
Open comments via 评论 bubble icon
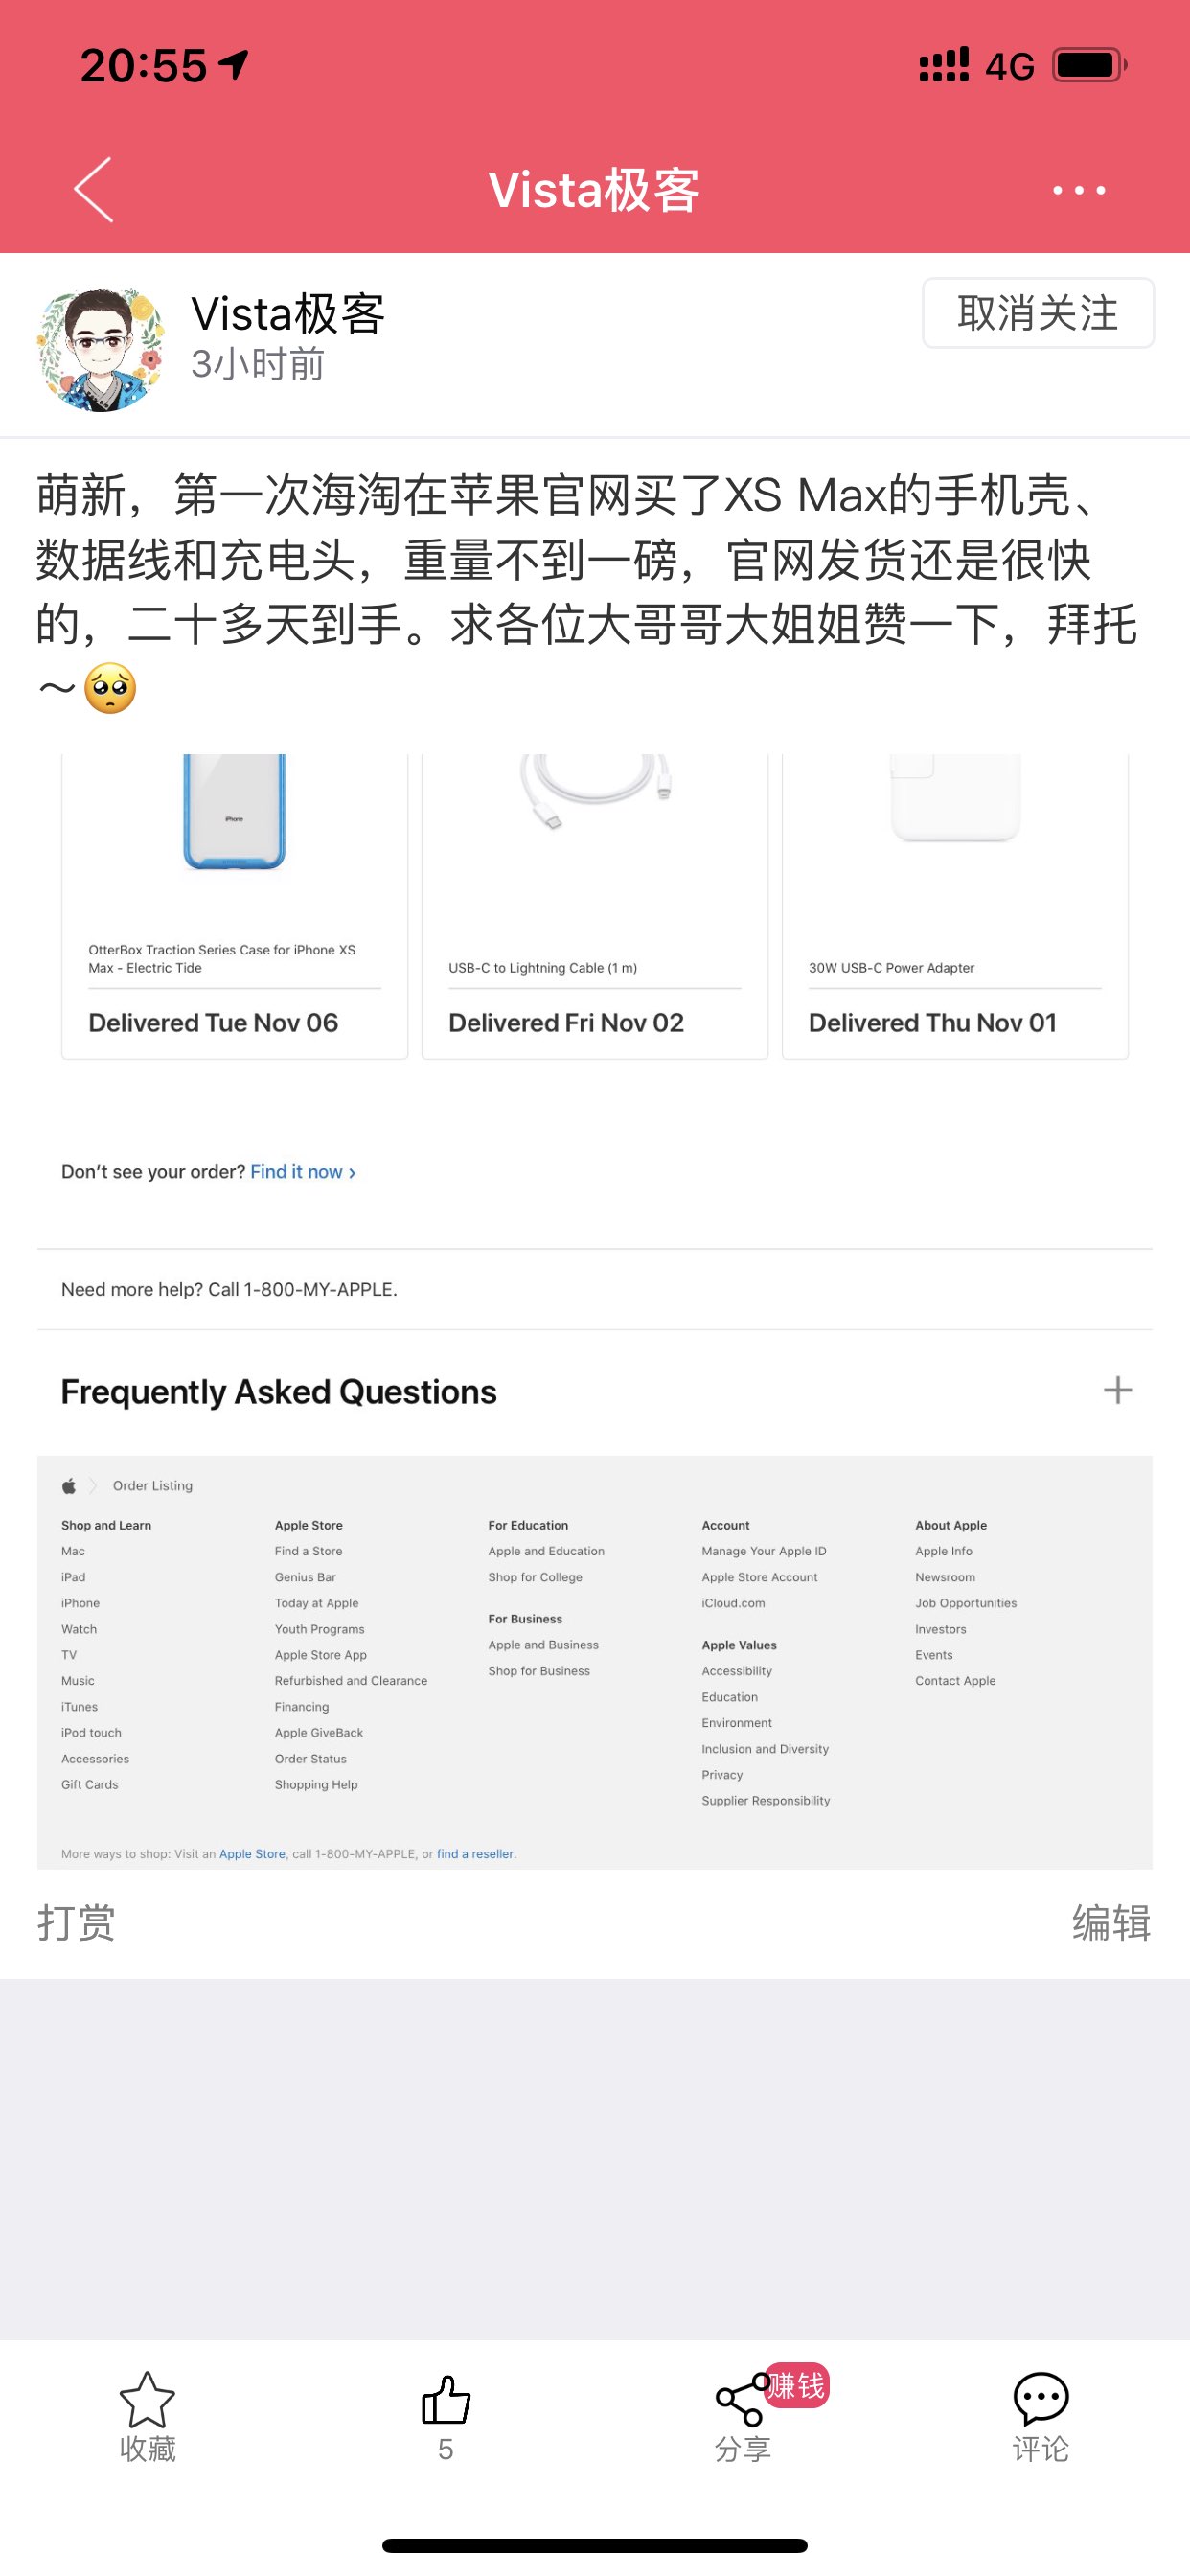click(1041, 2399)
